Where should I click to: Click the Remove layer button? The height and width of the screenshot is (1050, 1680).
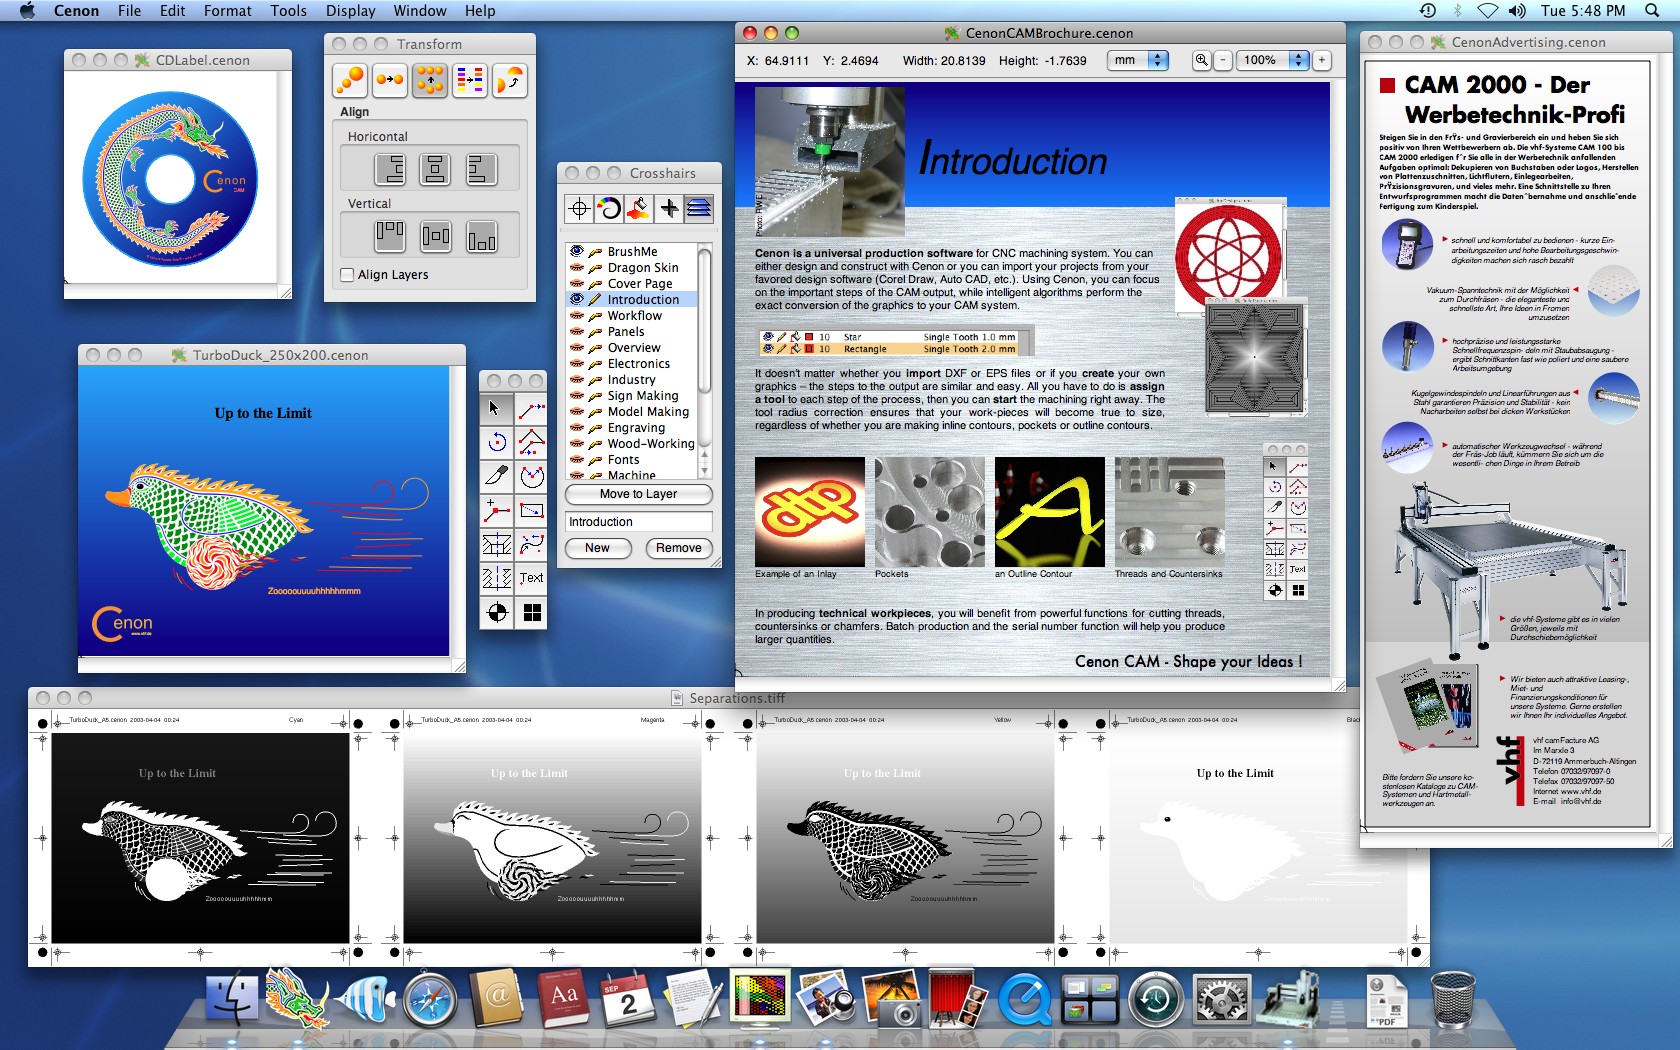(x=679, y=548)
